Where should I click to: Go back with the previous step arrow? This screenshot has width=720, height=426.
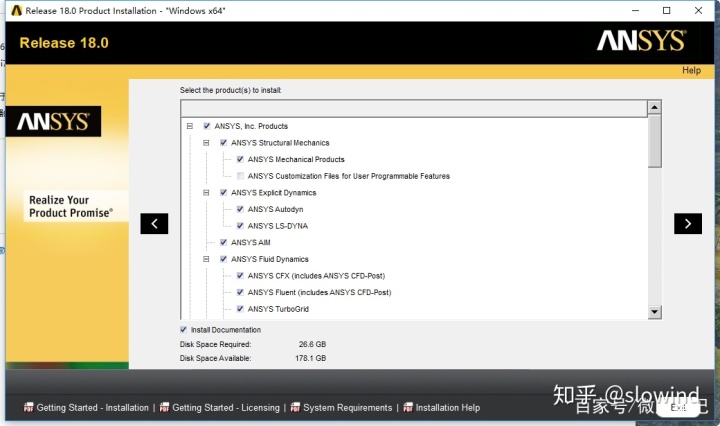point(154,224)
